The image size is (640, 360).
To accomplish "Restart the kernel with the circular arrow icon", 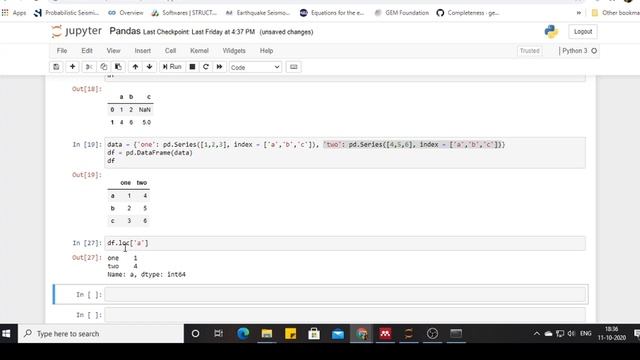I will [206, 67].
